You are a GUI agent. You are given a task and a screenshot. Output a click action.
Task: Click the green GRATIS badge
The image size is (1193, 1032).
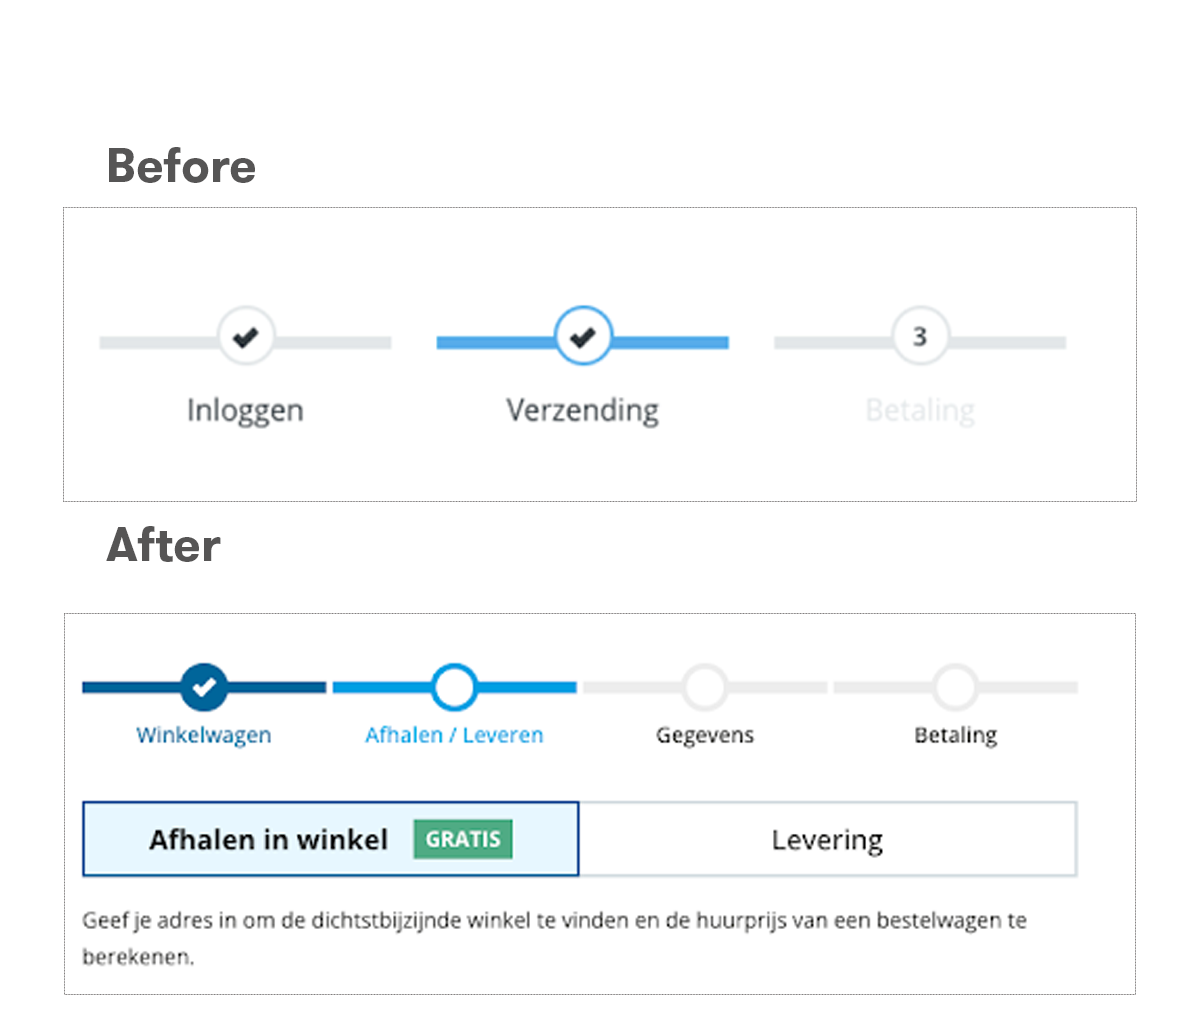click(x=463, y=839)
